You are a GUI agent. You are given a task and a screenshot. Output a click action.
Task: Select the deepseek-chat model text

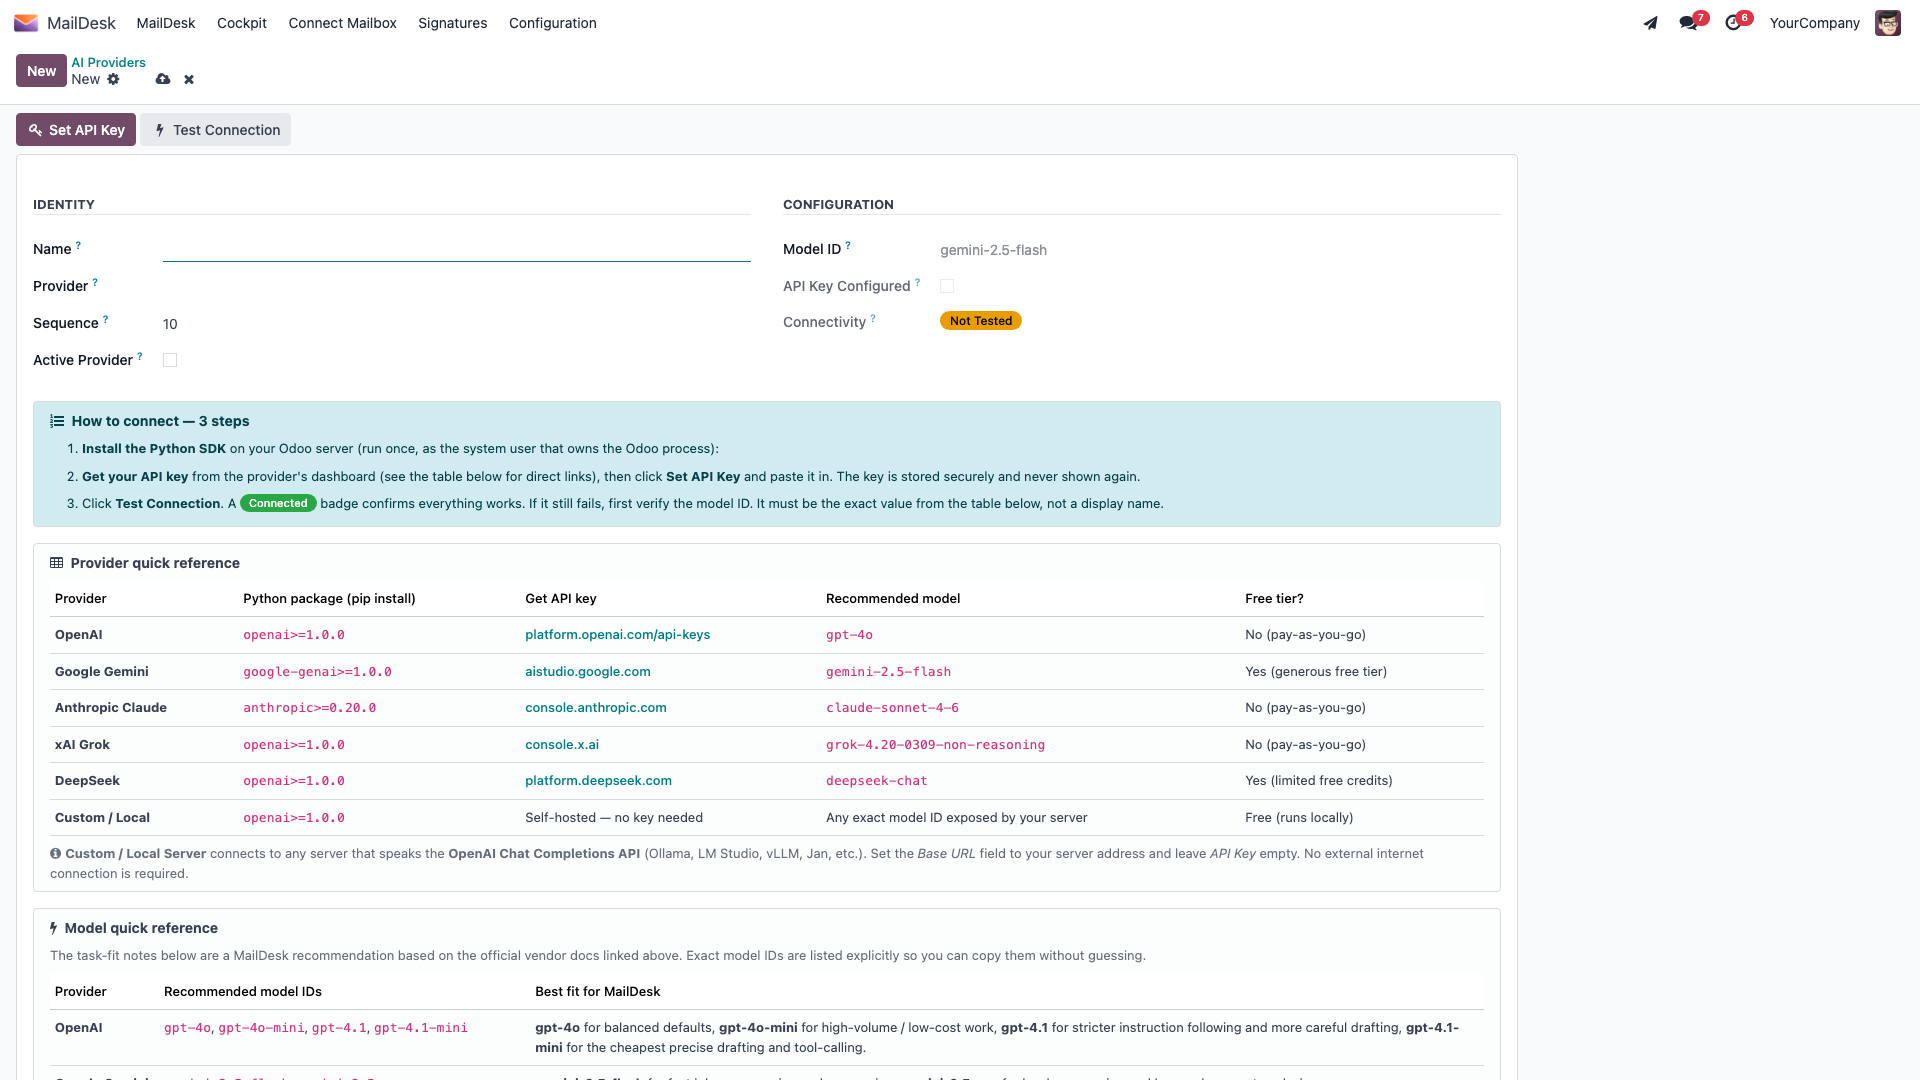(x=876, y=781)
